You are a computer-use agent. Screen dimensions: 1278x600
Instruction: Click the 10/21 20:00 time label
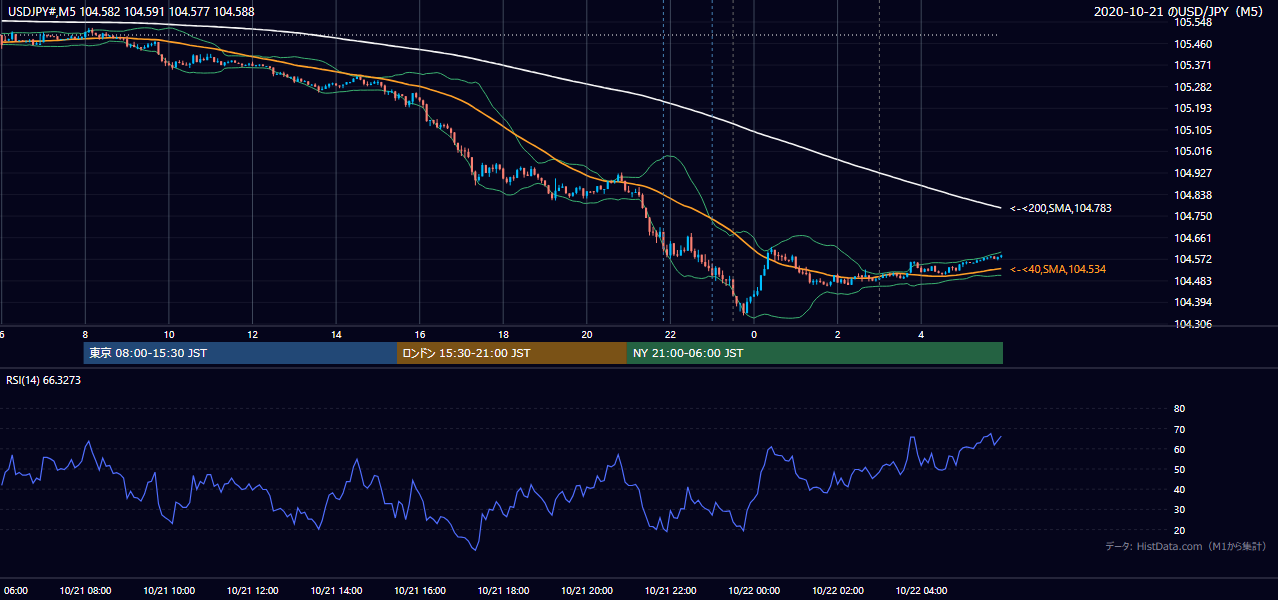pyautogui.click(x=587, y=590)
